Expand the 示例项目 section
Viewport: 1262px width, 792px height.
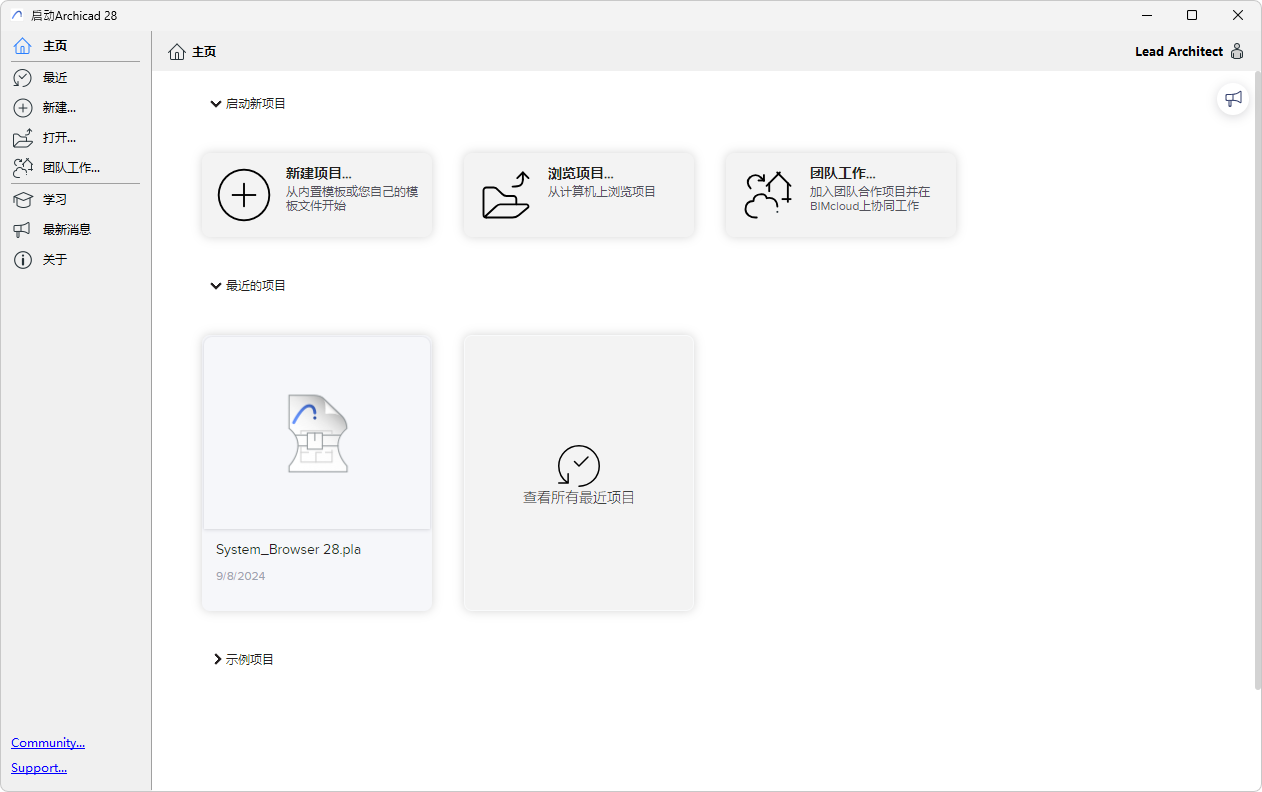pos(217,660)
